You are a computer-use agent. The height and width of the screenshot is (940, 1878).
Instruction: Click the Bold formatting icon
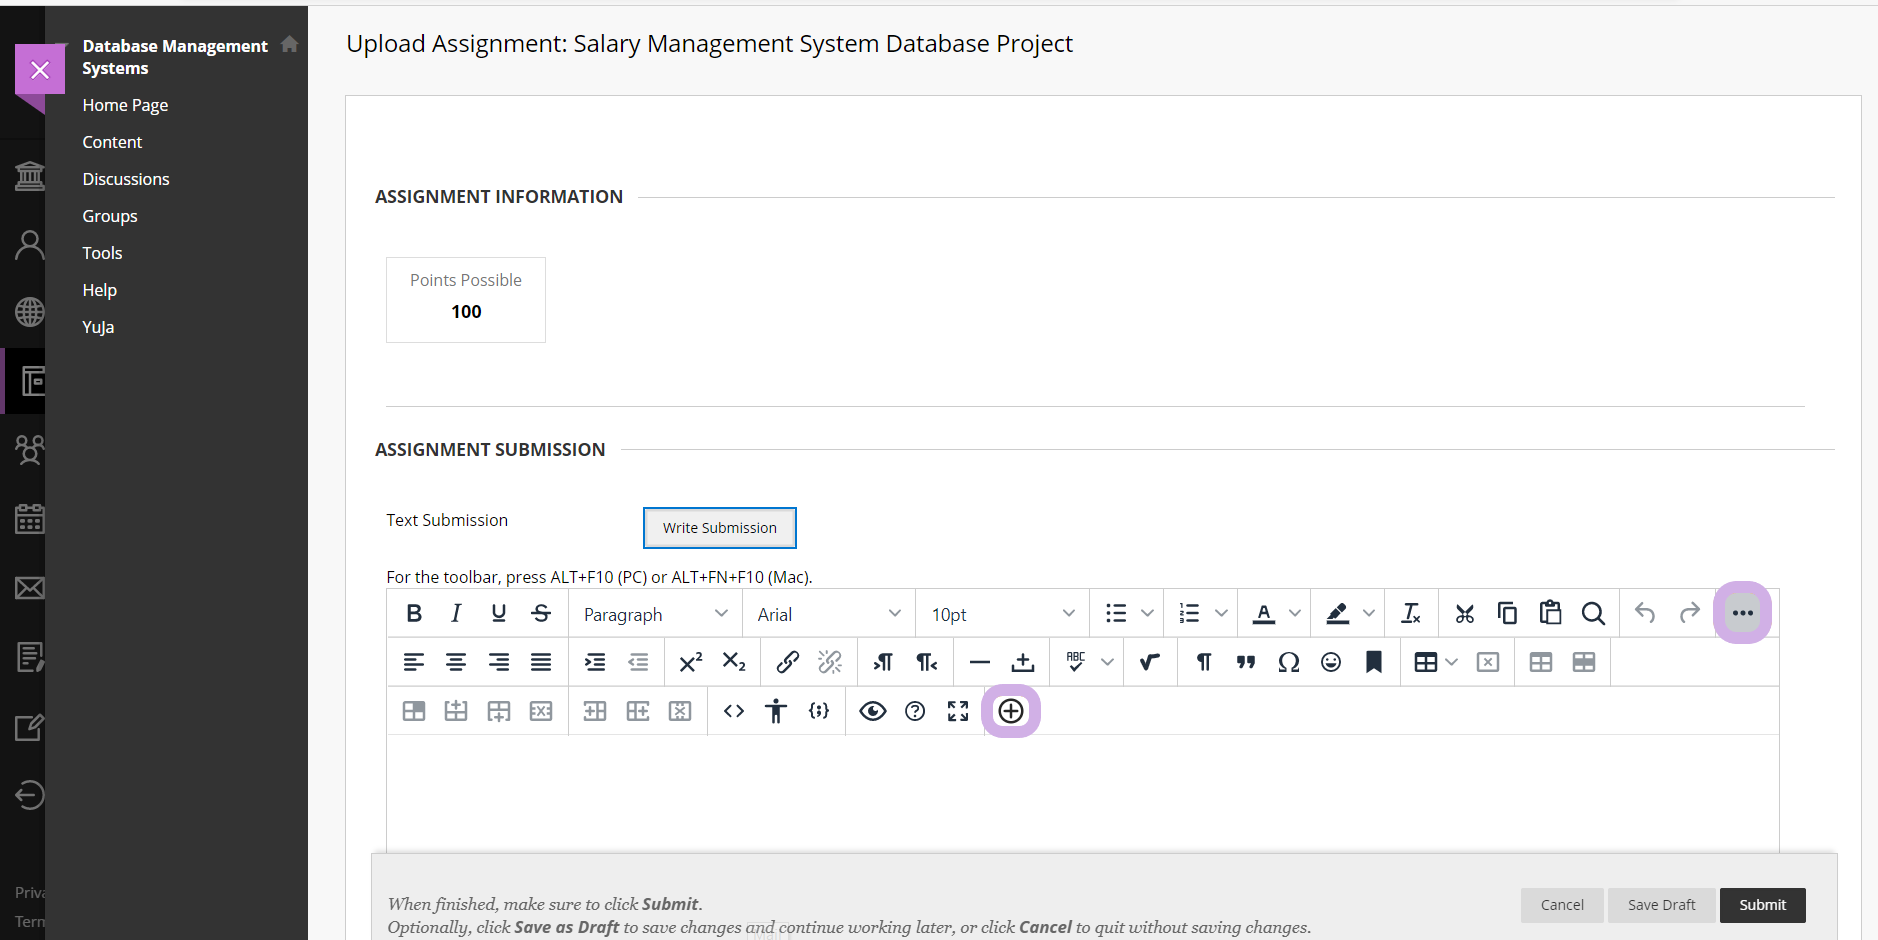pyautogui.click(x=414, y=613)
